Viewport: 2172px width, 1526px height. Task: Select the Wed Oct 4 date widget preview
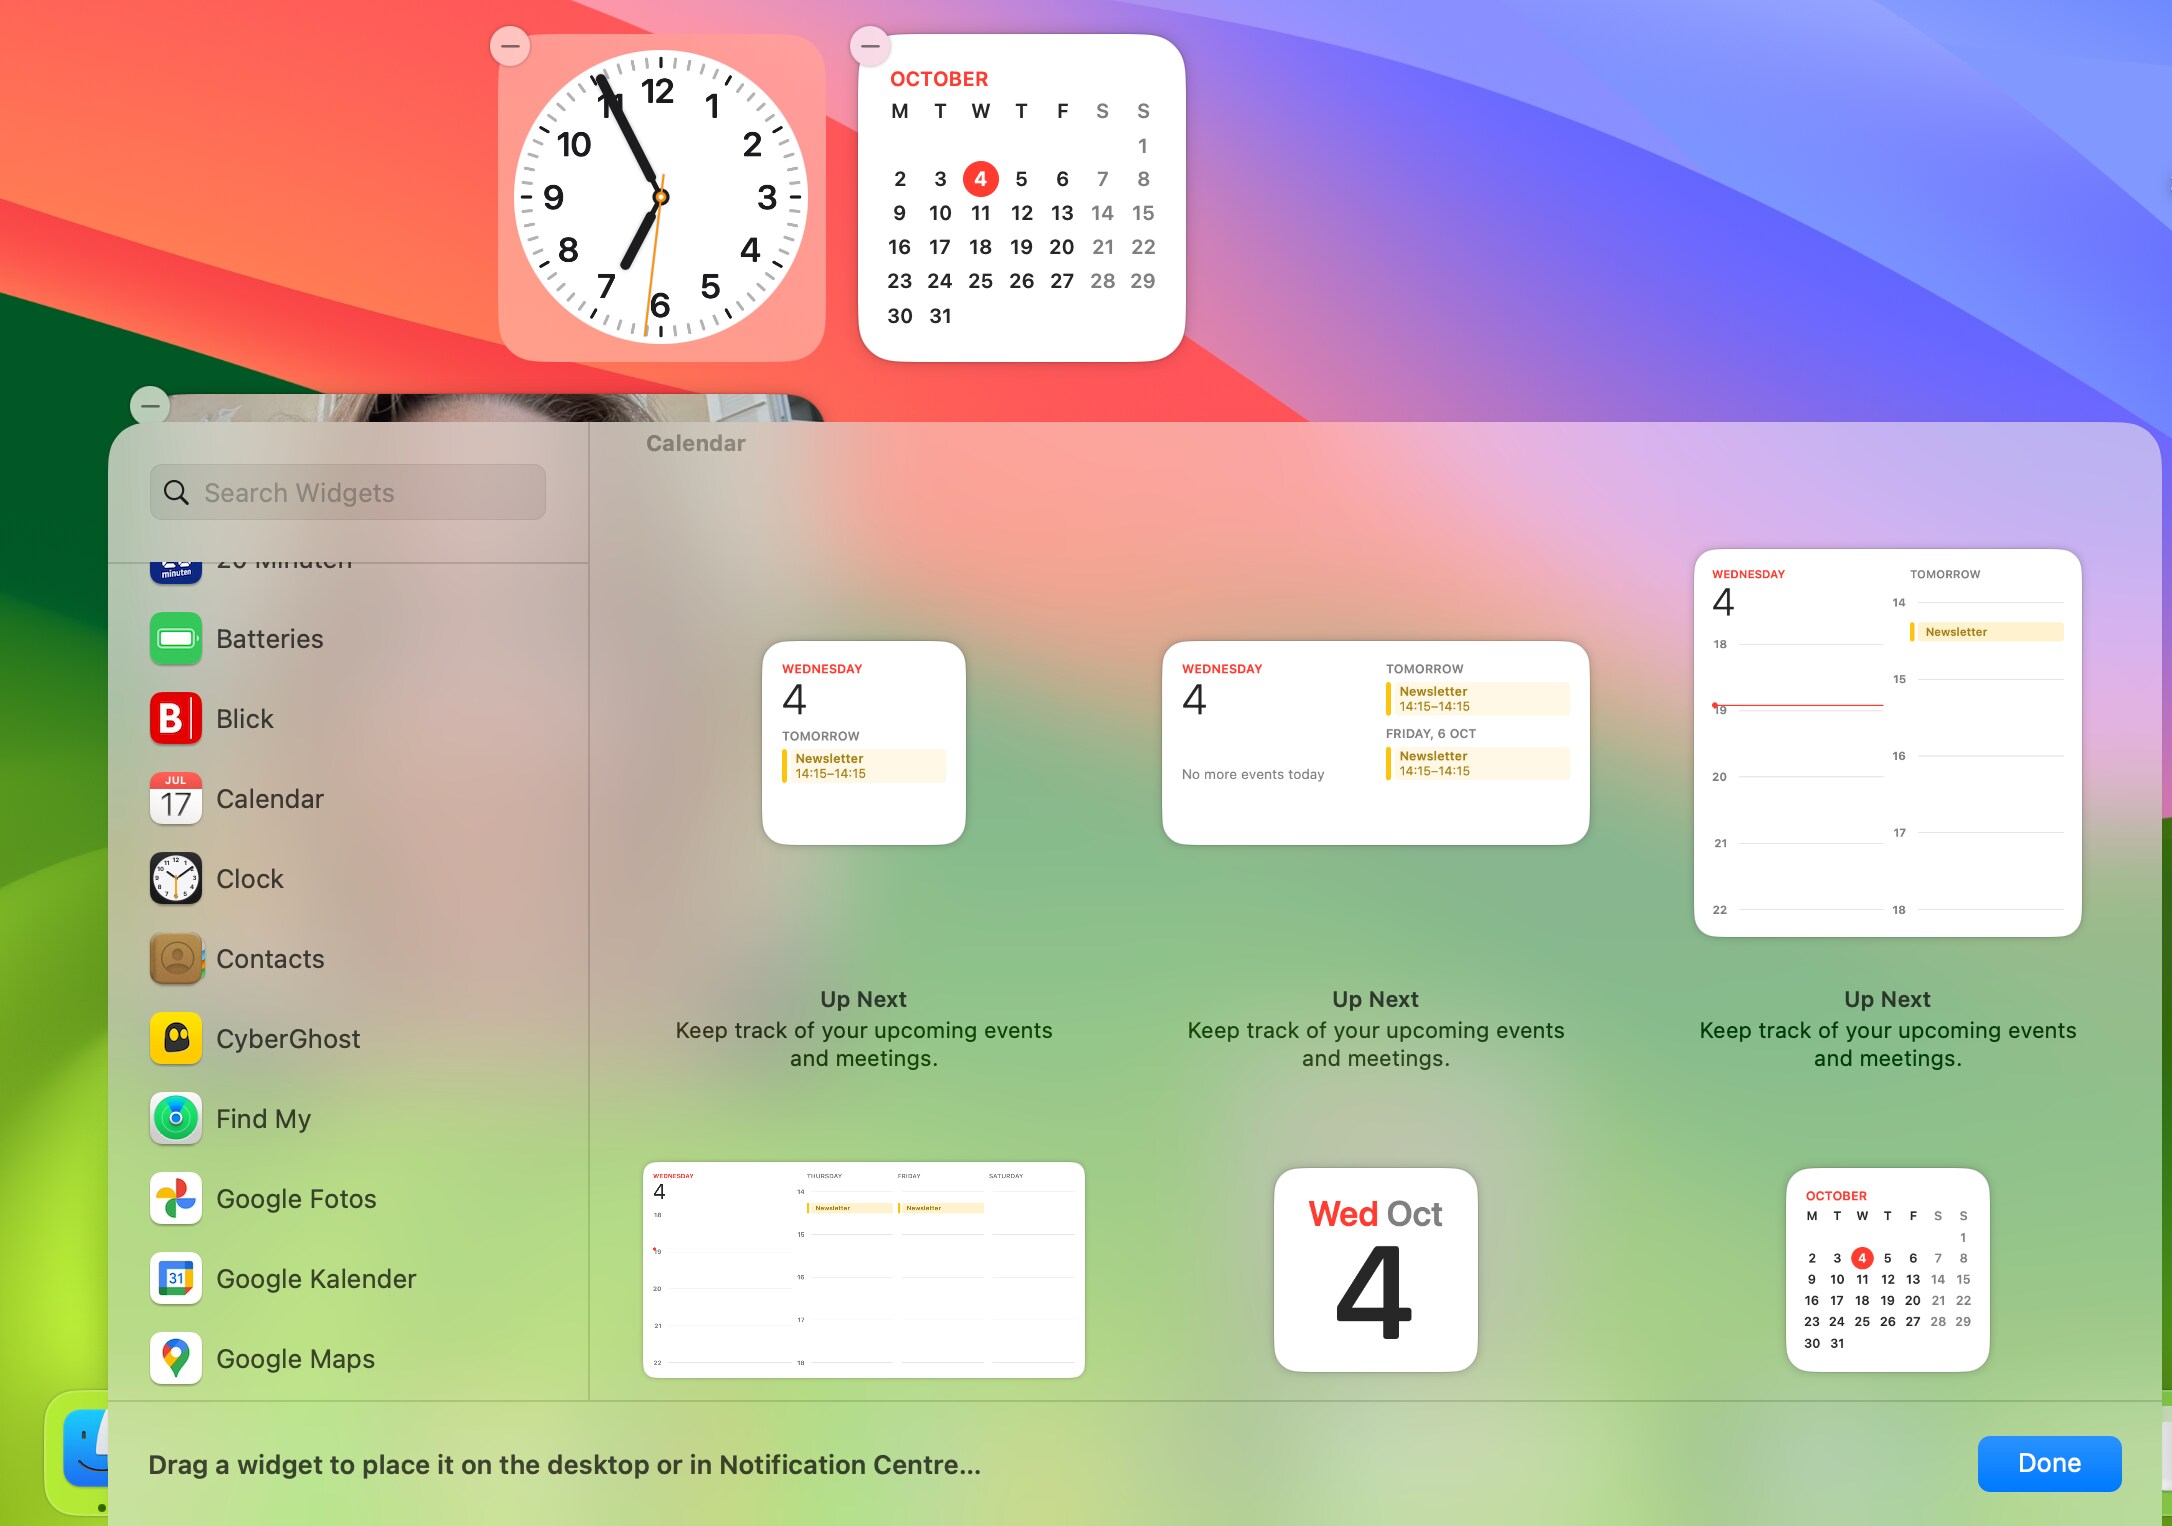click(1375, 1270)
